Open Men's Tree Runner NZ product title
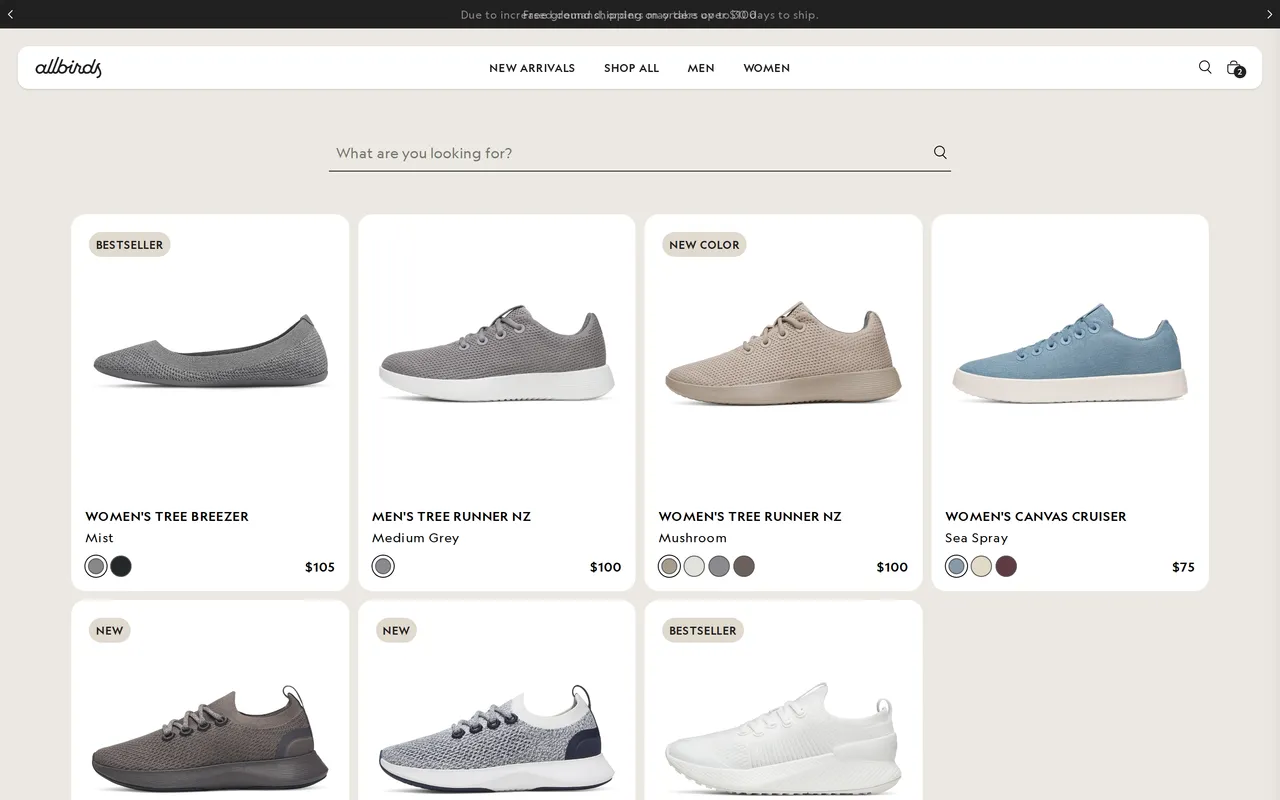 (x=451, y=516)
